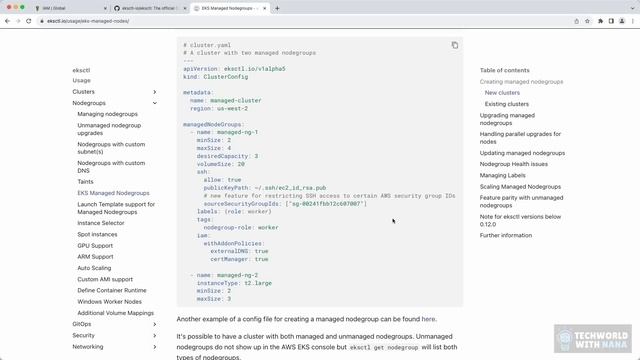The height and width of the screenshot is (360, 640).
Task: Open Define Container Runtime page
Action: pos(112,291)
